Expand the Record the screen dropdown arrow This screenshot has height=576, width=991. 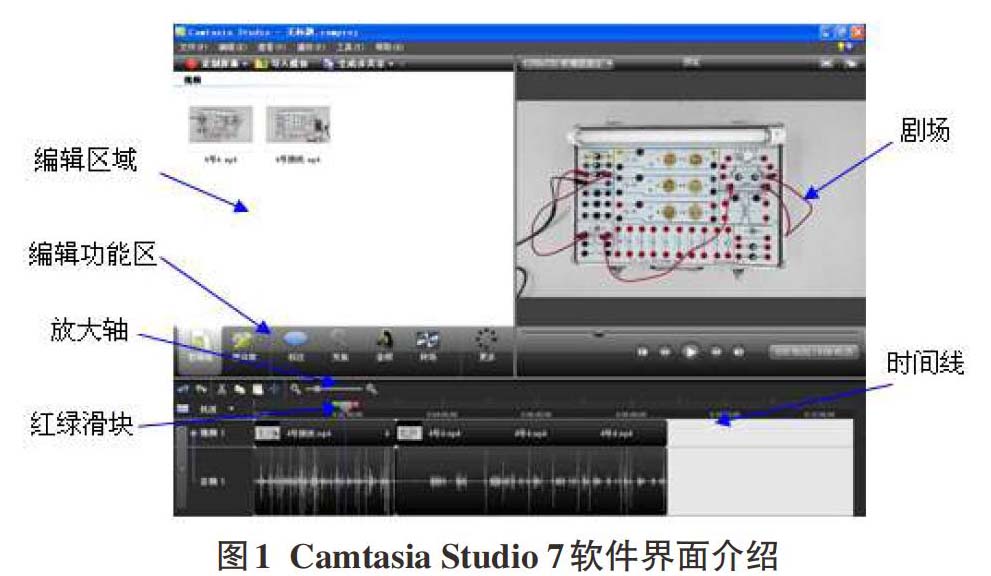coord(246,63)
